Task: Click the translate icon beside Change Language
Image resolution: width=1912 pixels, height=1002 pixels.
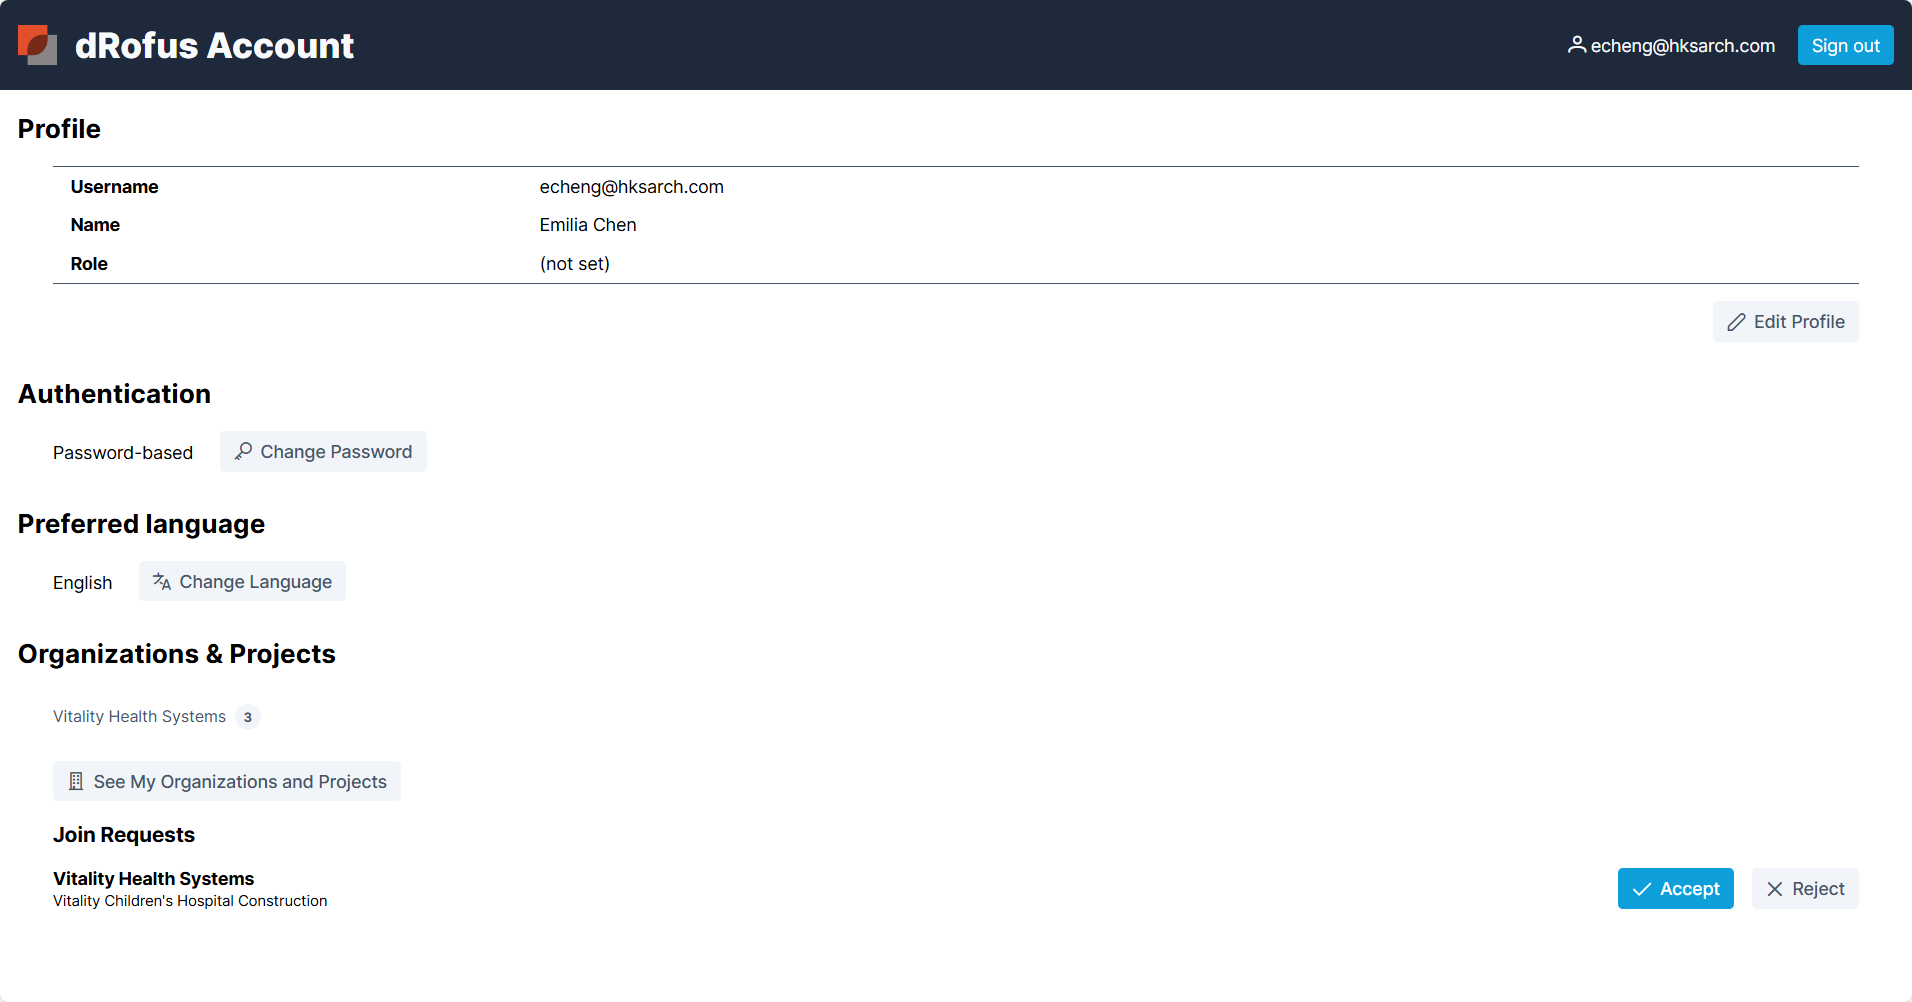Action: point(162,582)
